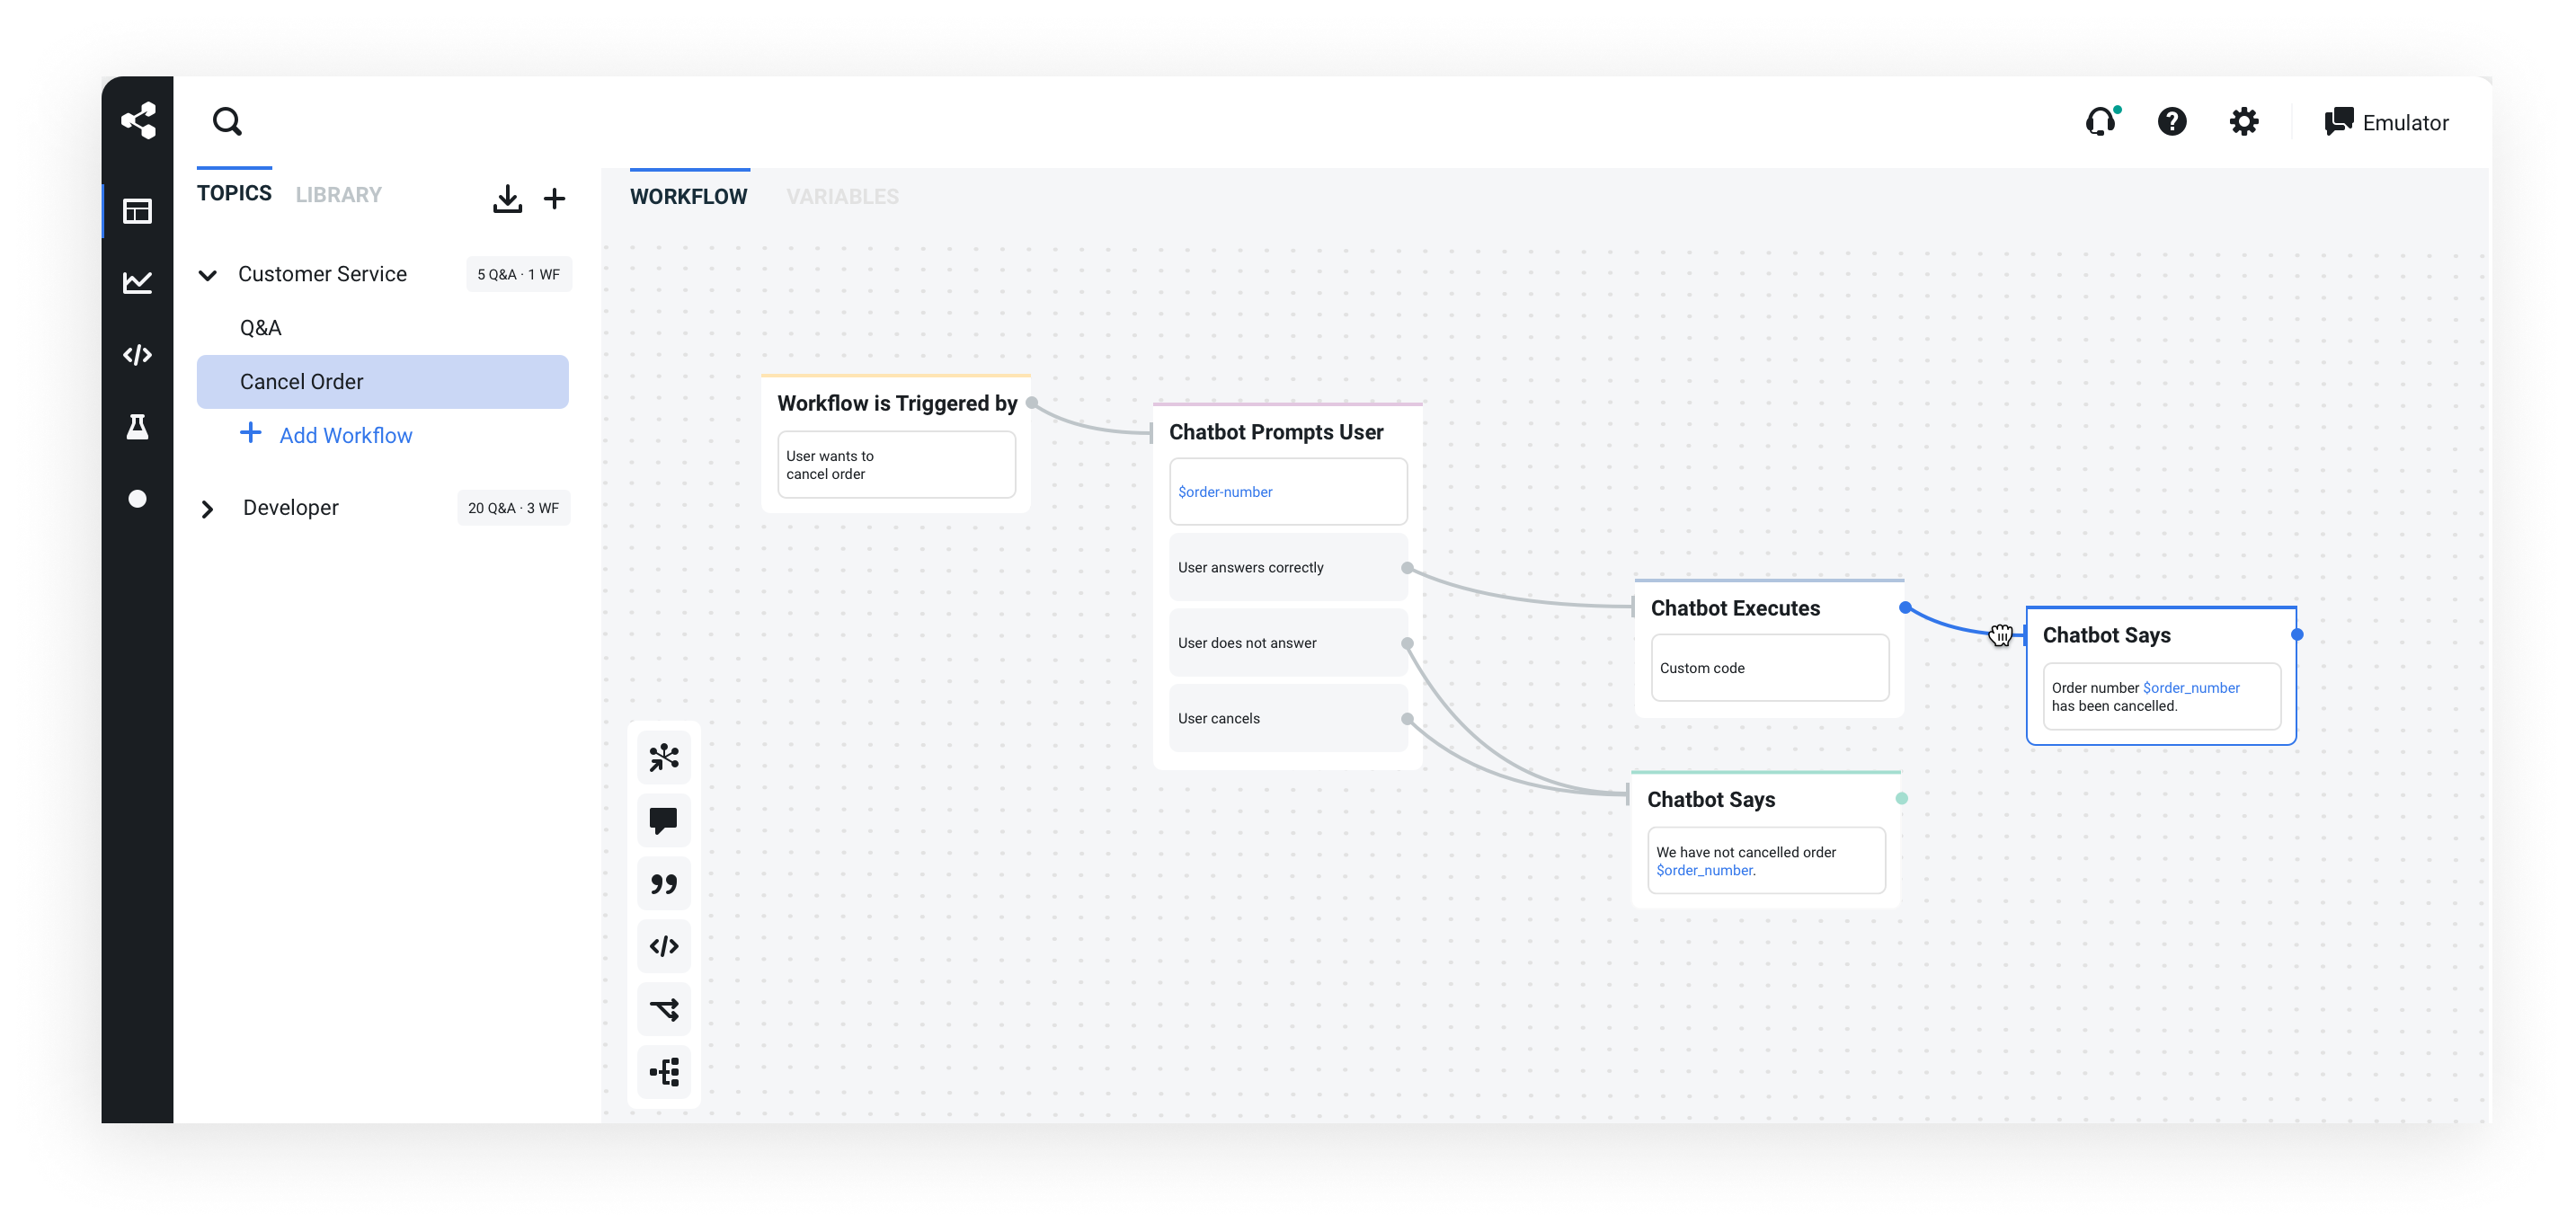
Task: Switch to the VARIABLES tab
Action: tap(842, 196)
